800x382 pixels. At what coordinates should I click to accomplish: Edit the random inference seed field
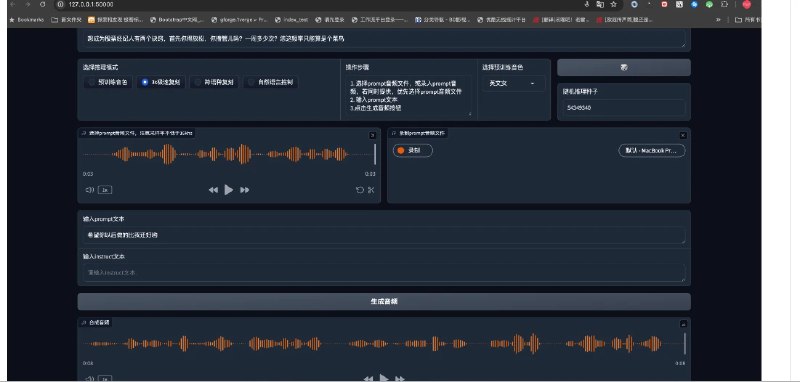[623, 108]
